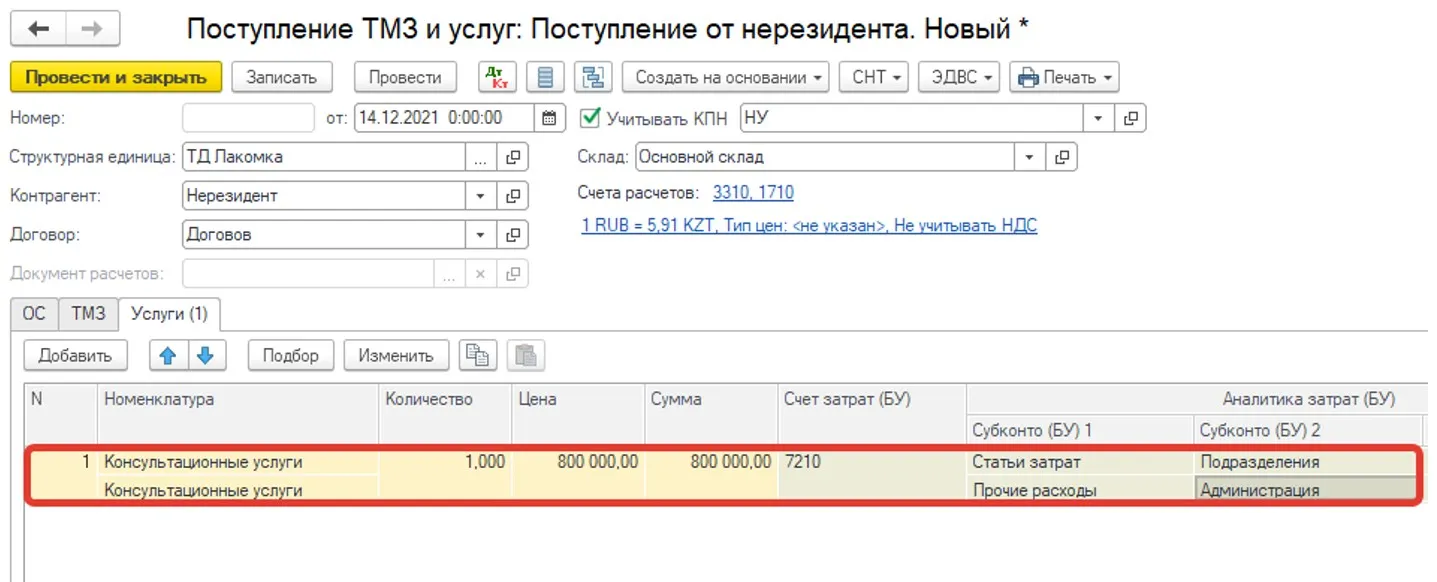This screenshot has width=1437, height=582.
Task: Open ТД Лакомка structural unit card icon
Action: tap(513, 157)
